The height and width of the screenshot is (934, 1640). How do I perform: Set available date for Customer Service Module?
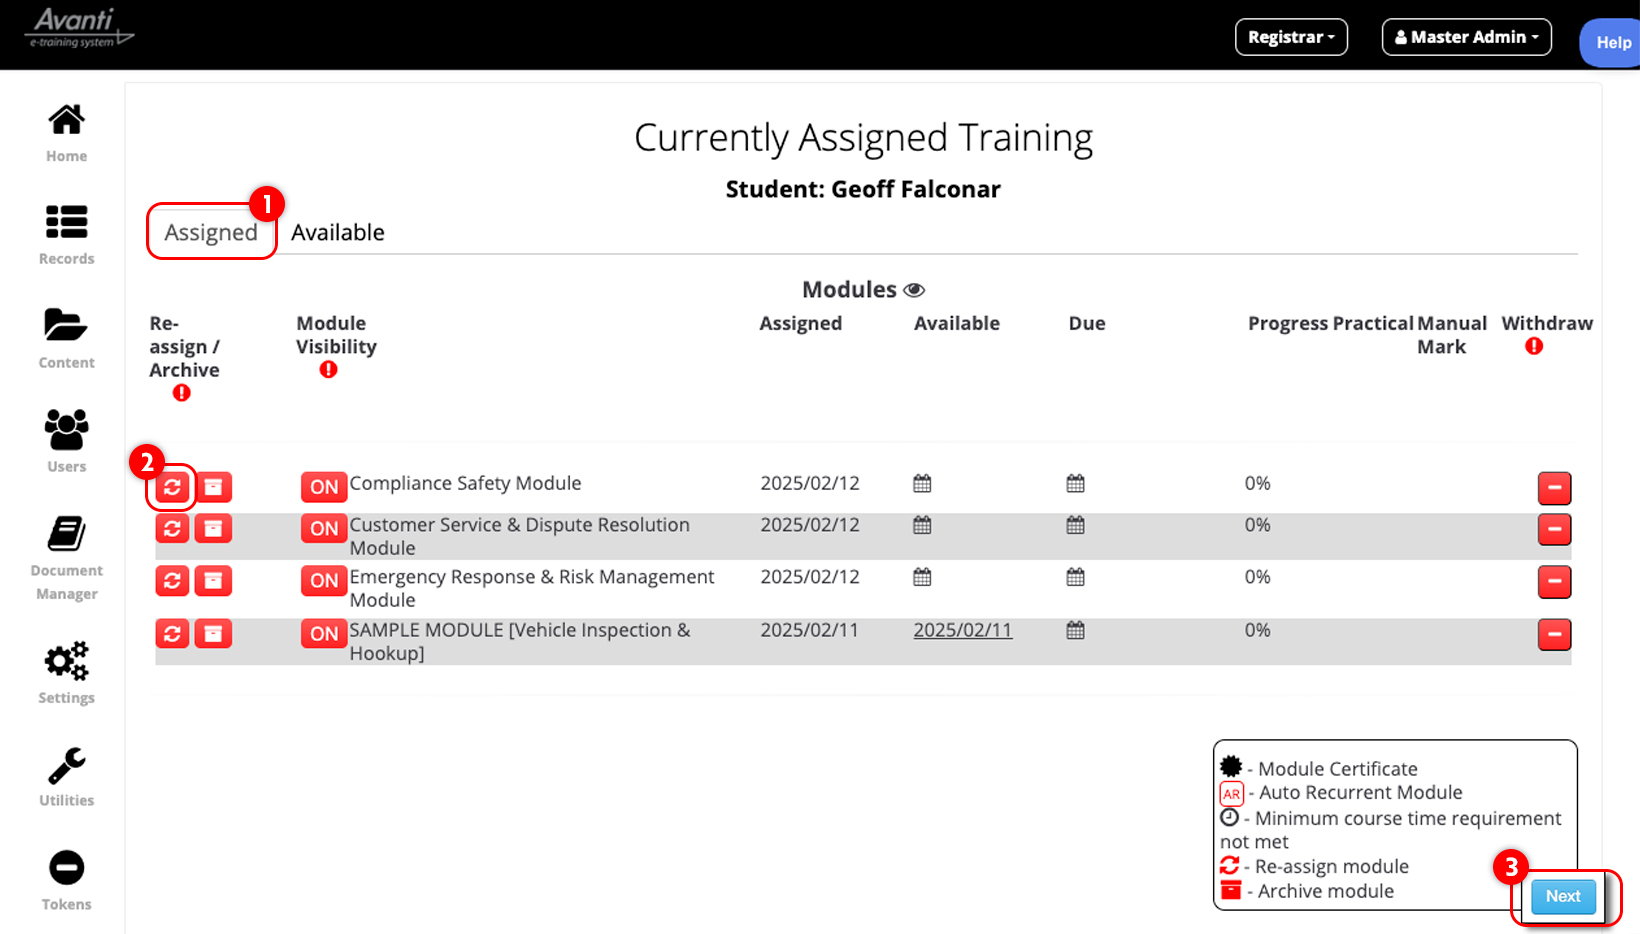click(x=922, y=525)
